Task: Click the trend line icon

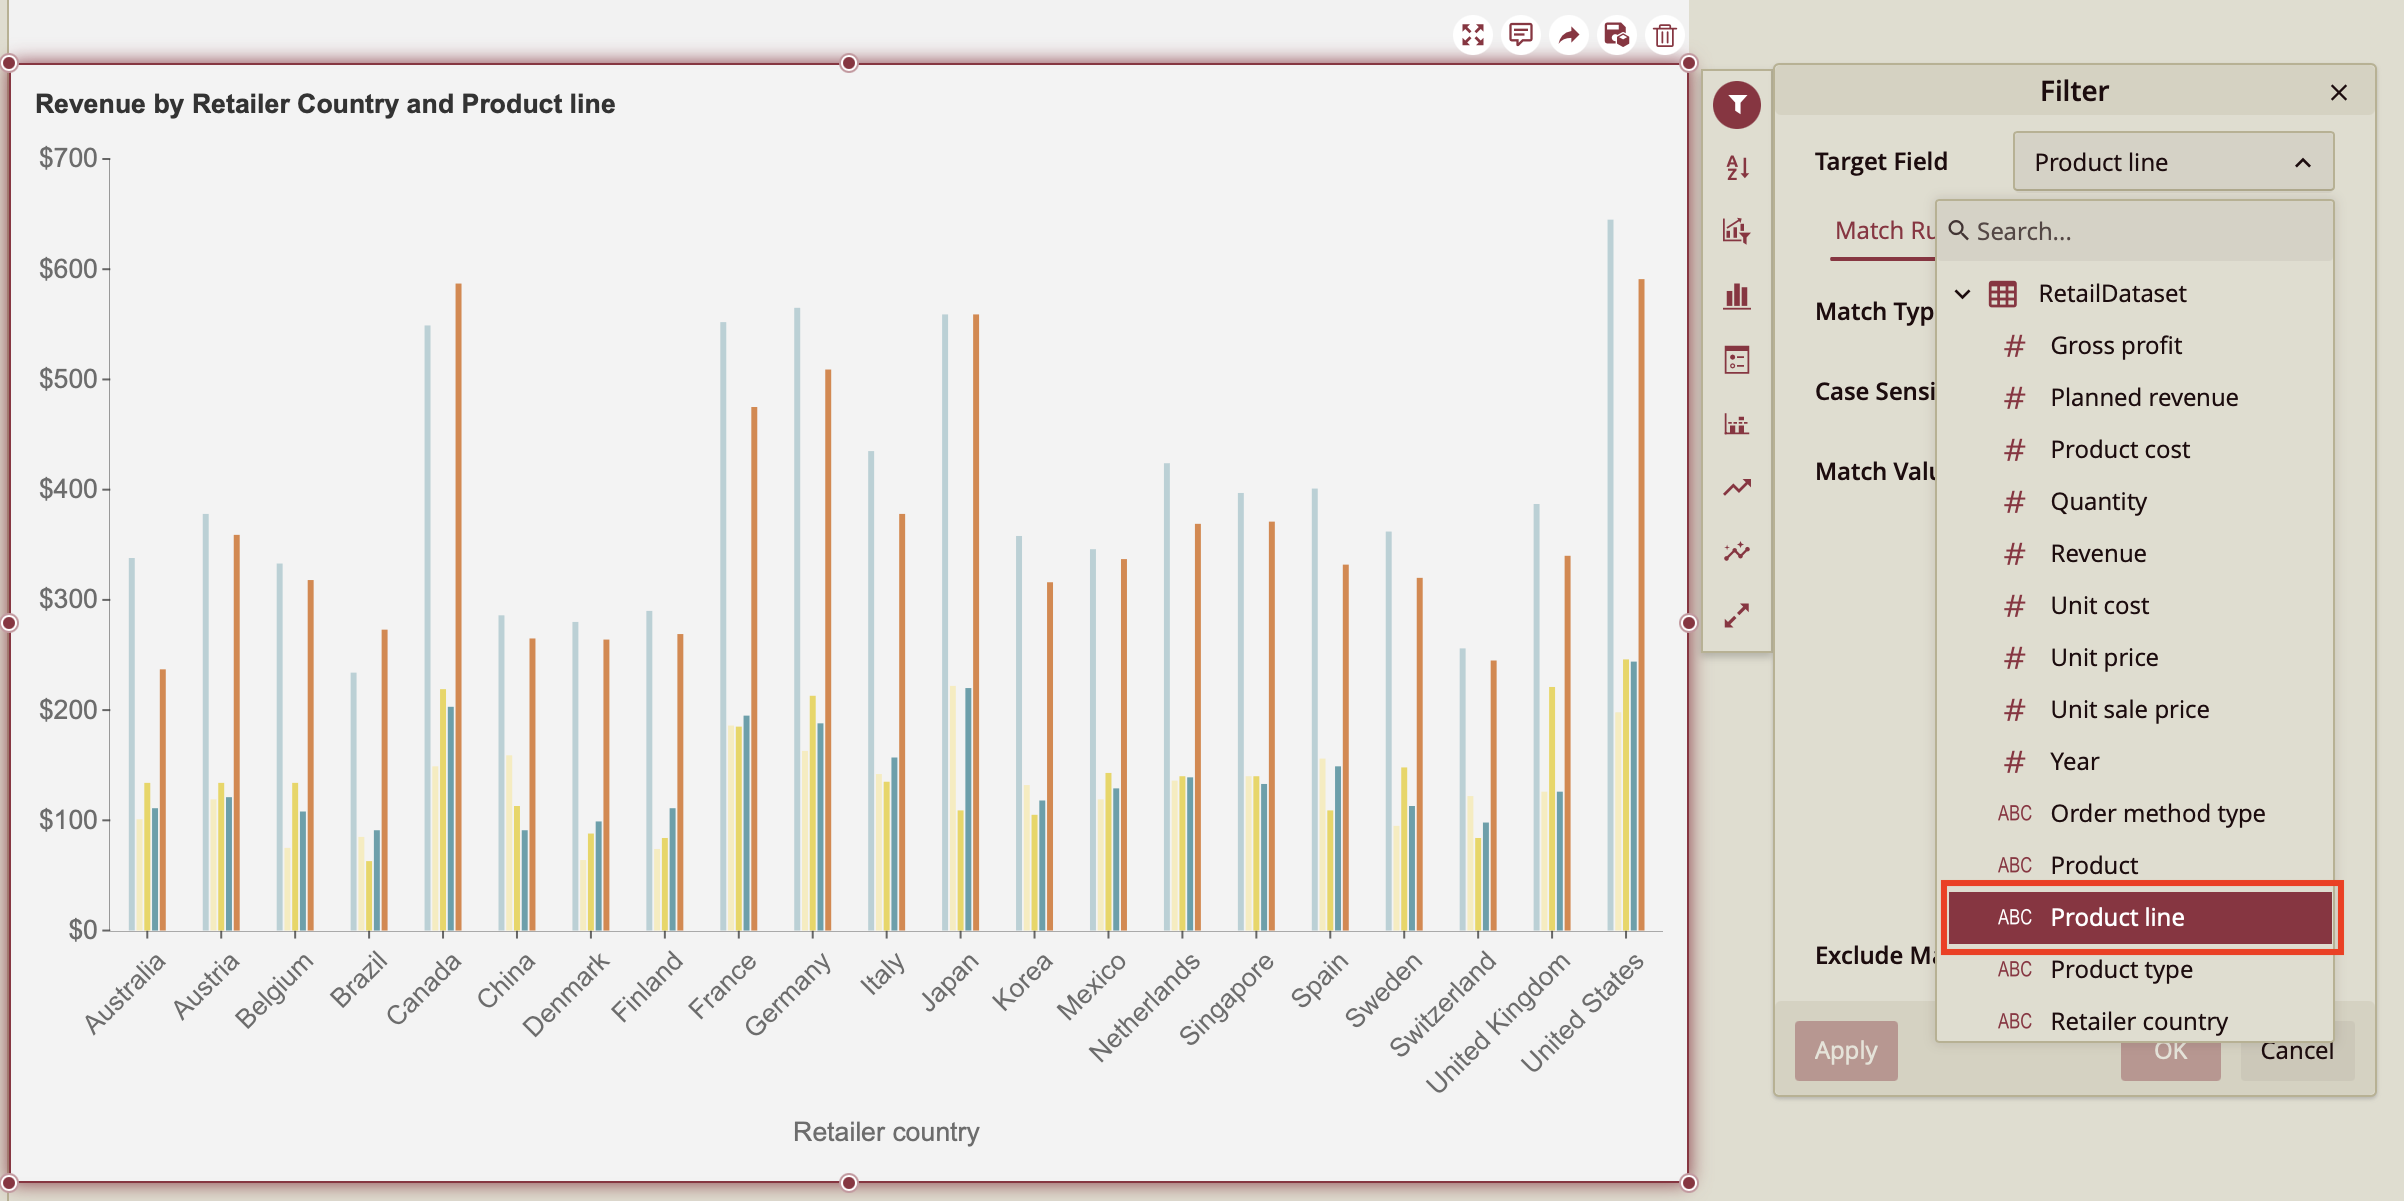Action: coord(1737,488)
